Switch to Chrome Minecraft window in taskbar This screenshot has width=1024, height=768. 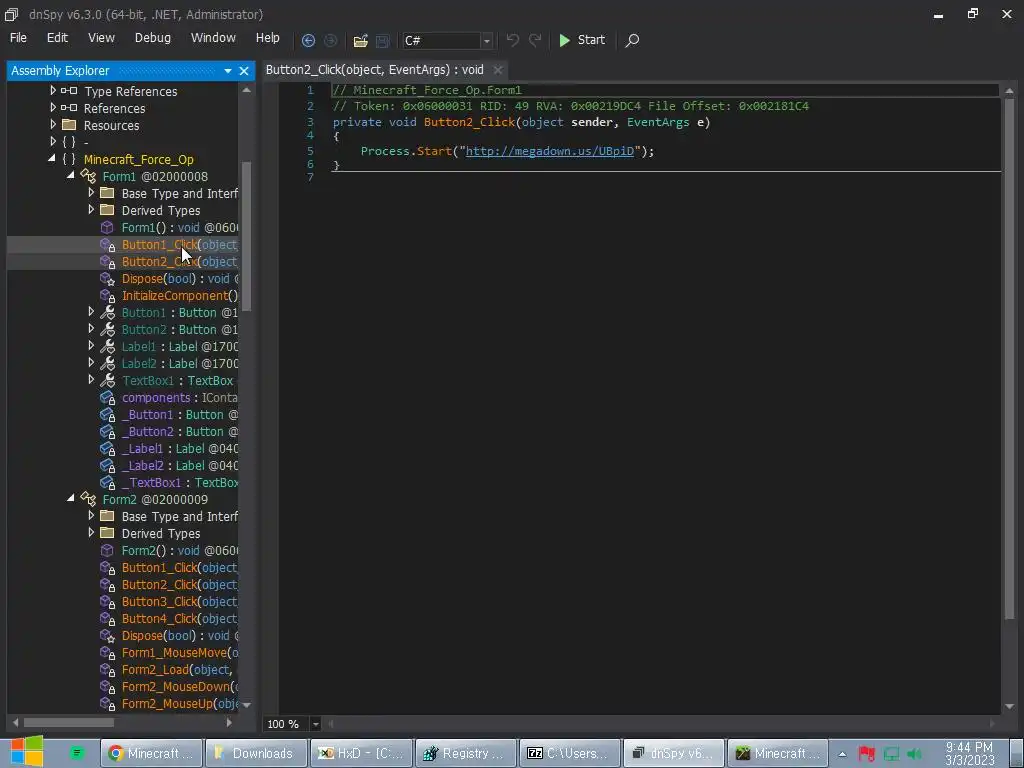click(x=151, y=753)
